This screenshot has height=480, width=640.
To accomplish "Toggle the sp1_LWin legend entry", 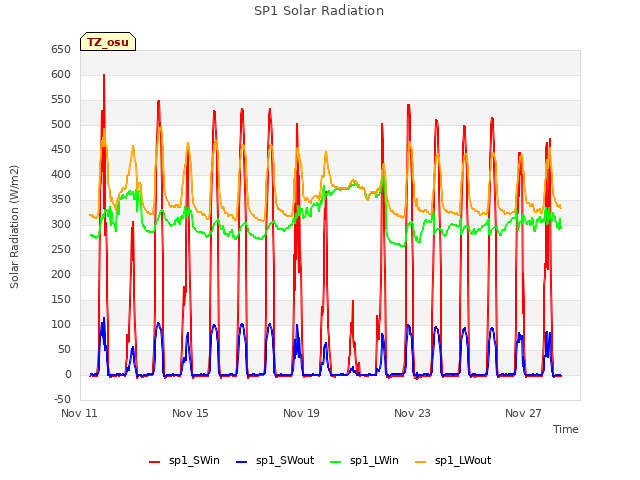I will pyautogui.click(x=364, y=461).
